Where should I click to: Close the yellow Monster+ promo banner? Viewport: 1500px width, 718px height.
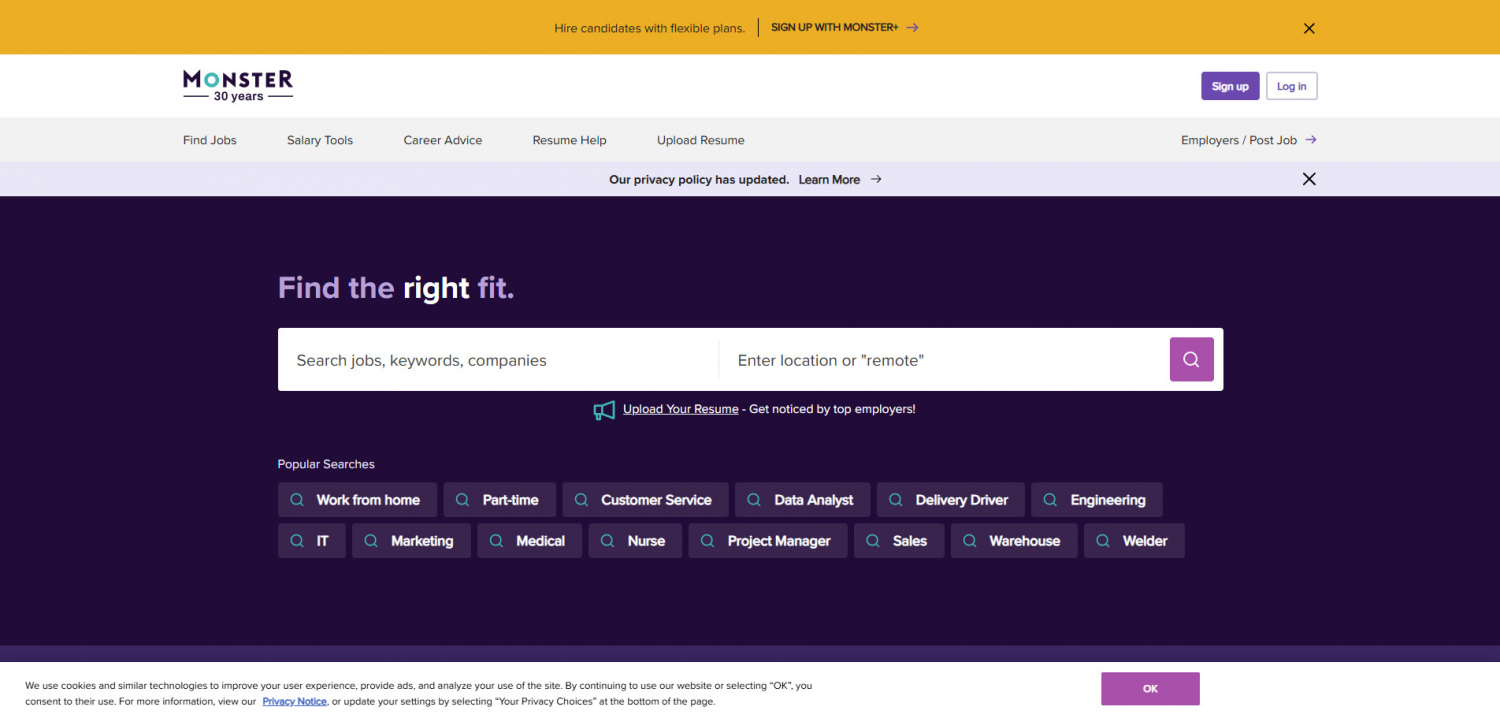tap(1309, 28)
